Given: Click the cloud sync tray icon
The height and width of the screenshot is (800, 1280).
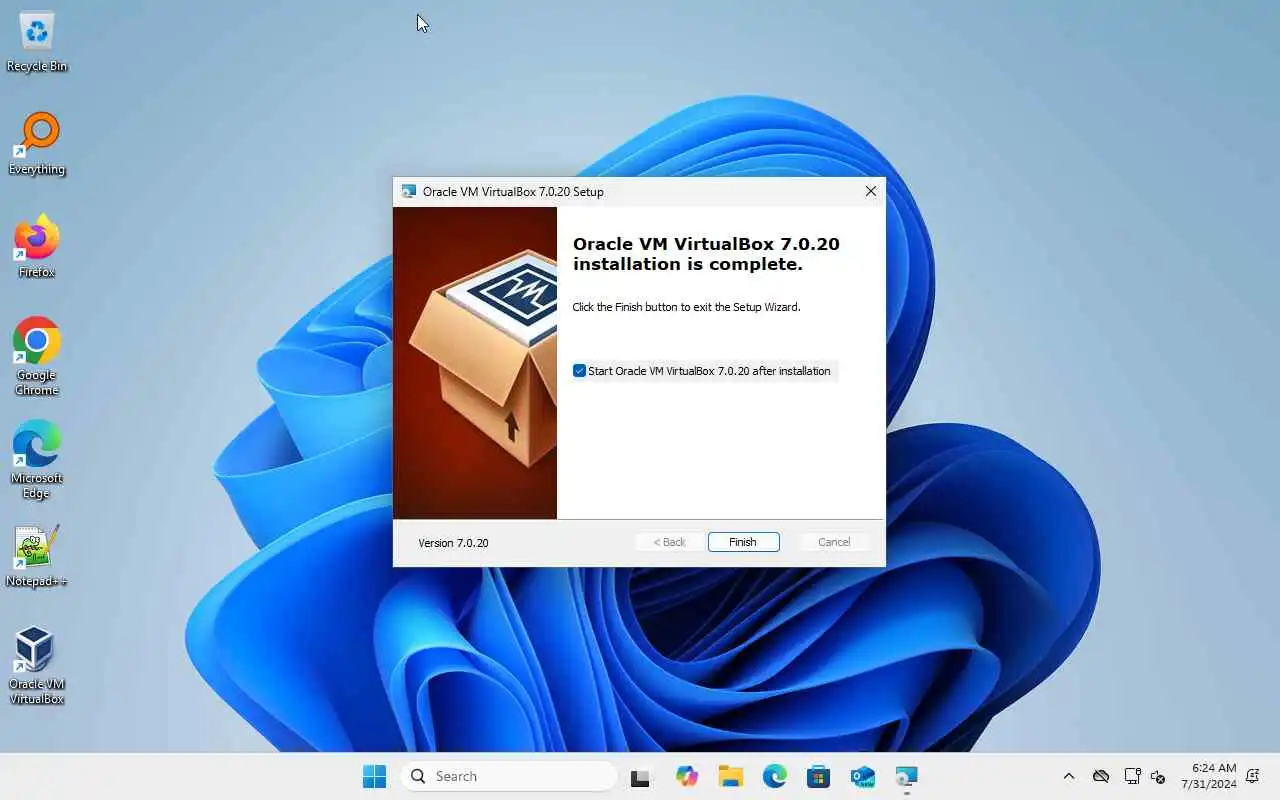Looking at the screenshot, I should point(1101,776).
